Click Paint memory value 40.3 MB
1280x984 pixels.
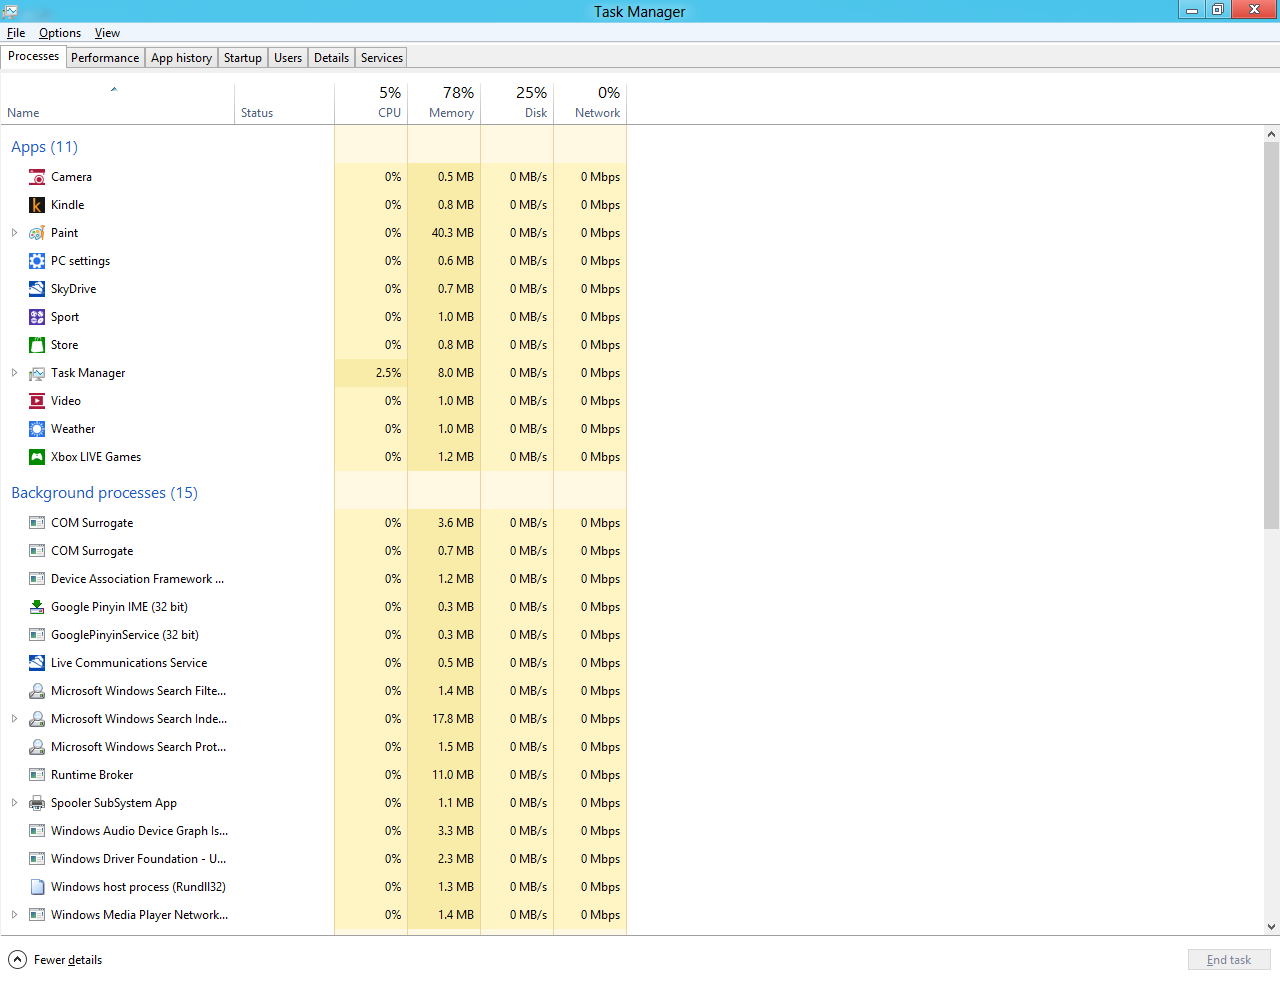point(452,233)
